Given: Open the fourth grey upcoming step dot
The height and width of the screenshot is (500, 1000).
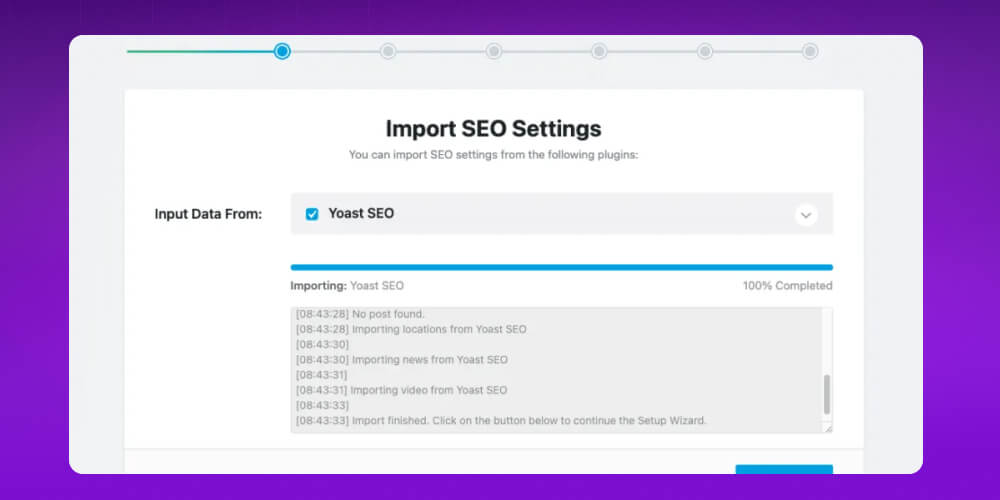Looking at the screenshot, I should (705, 52).
